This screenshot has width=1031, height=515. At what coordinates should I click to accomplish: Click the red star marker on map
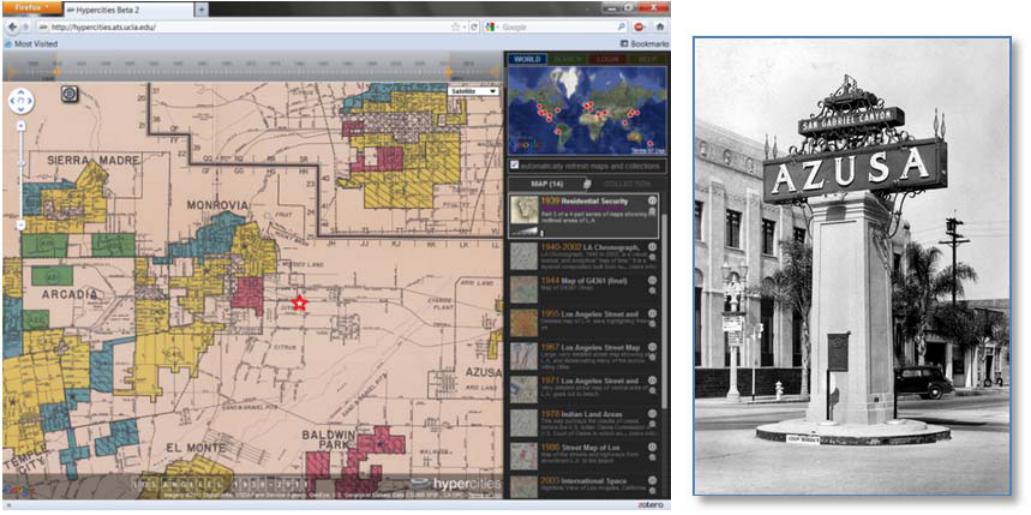point(298,302)
